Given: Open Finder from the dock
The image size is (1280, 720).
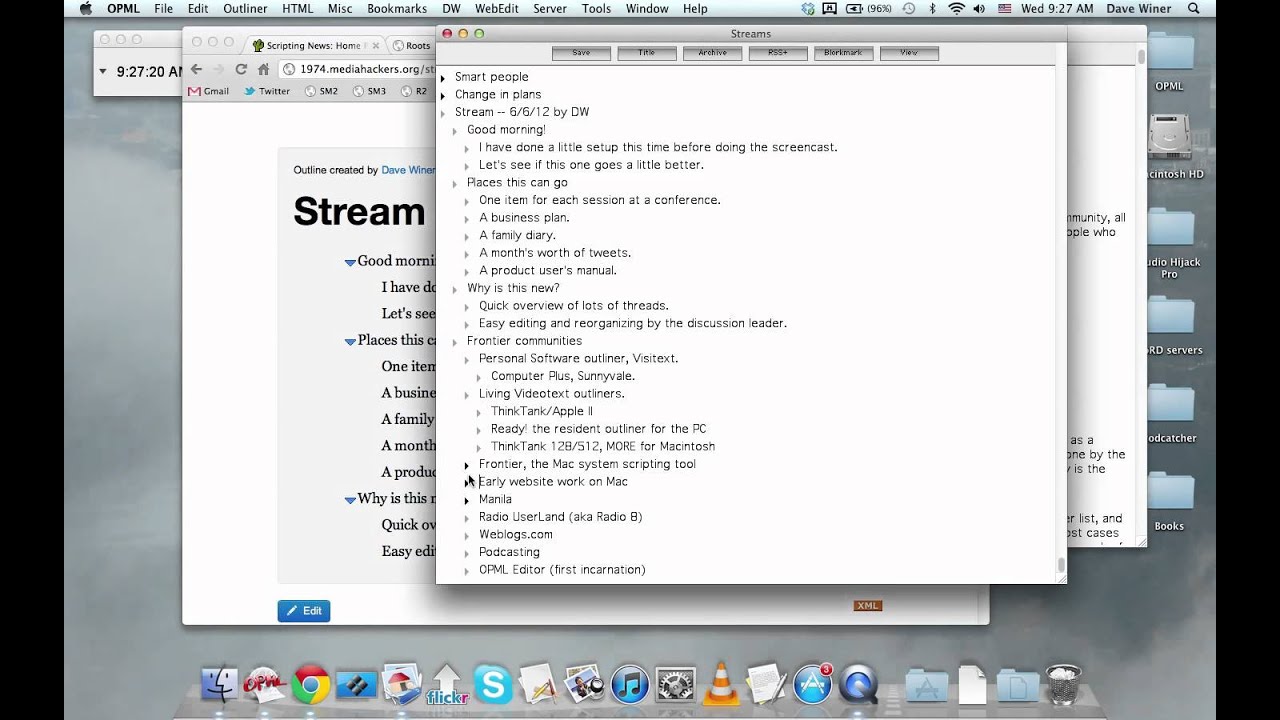Looking at the screenshot, I should tap(219, 684).
